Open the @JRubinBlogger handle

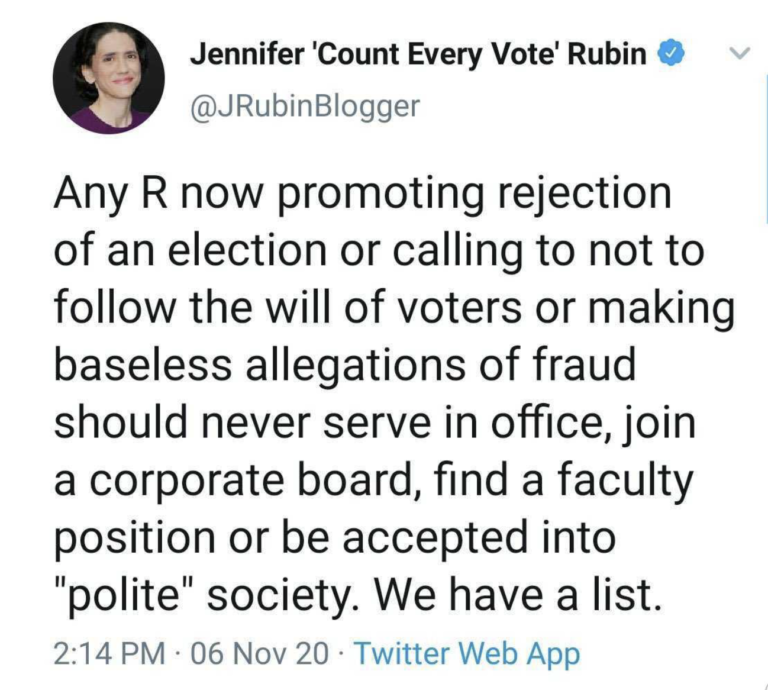[305, 107]
